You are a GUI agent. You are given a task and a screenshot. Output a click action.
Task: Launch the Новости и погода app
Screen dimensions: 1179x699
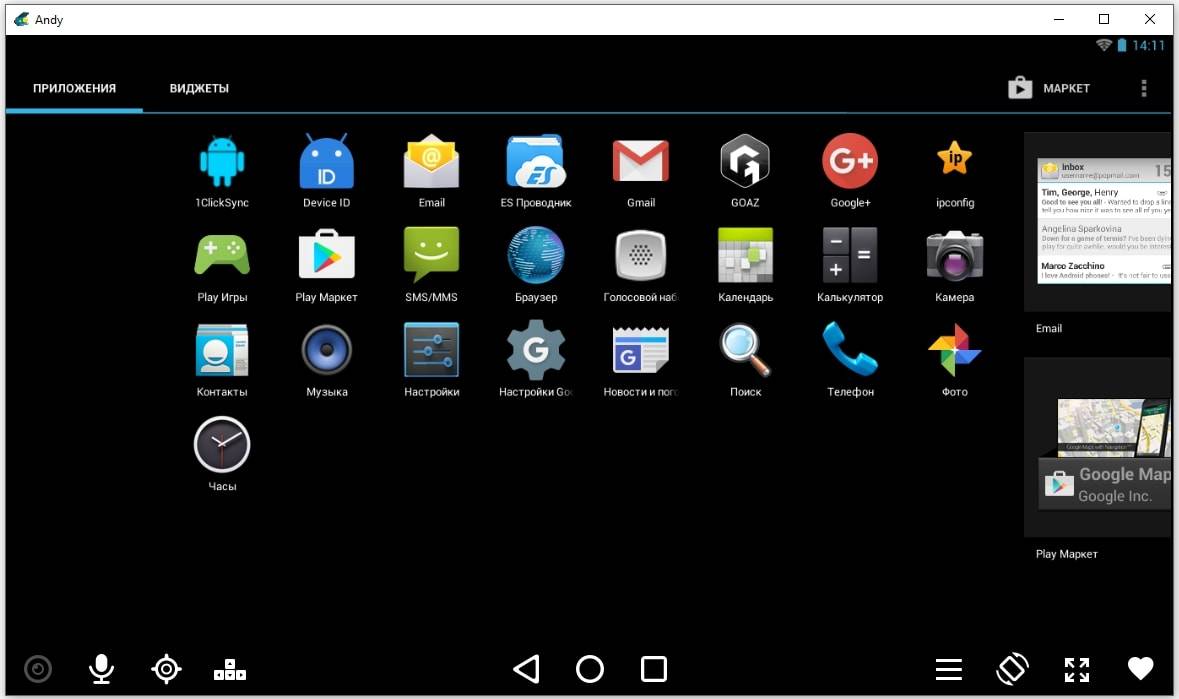[x=641, y=350]
